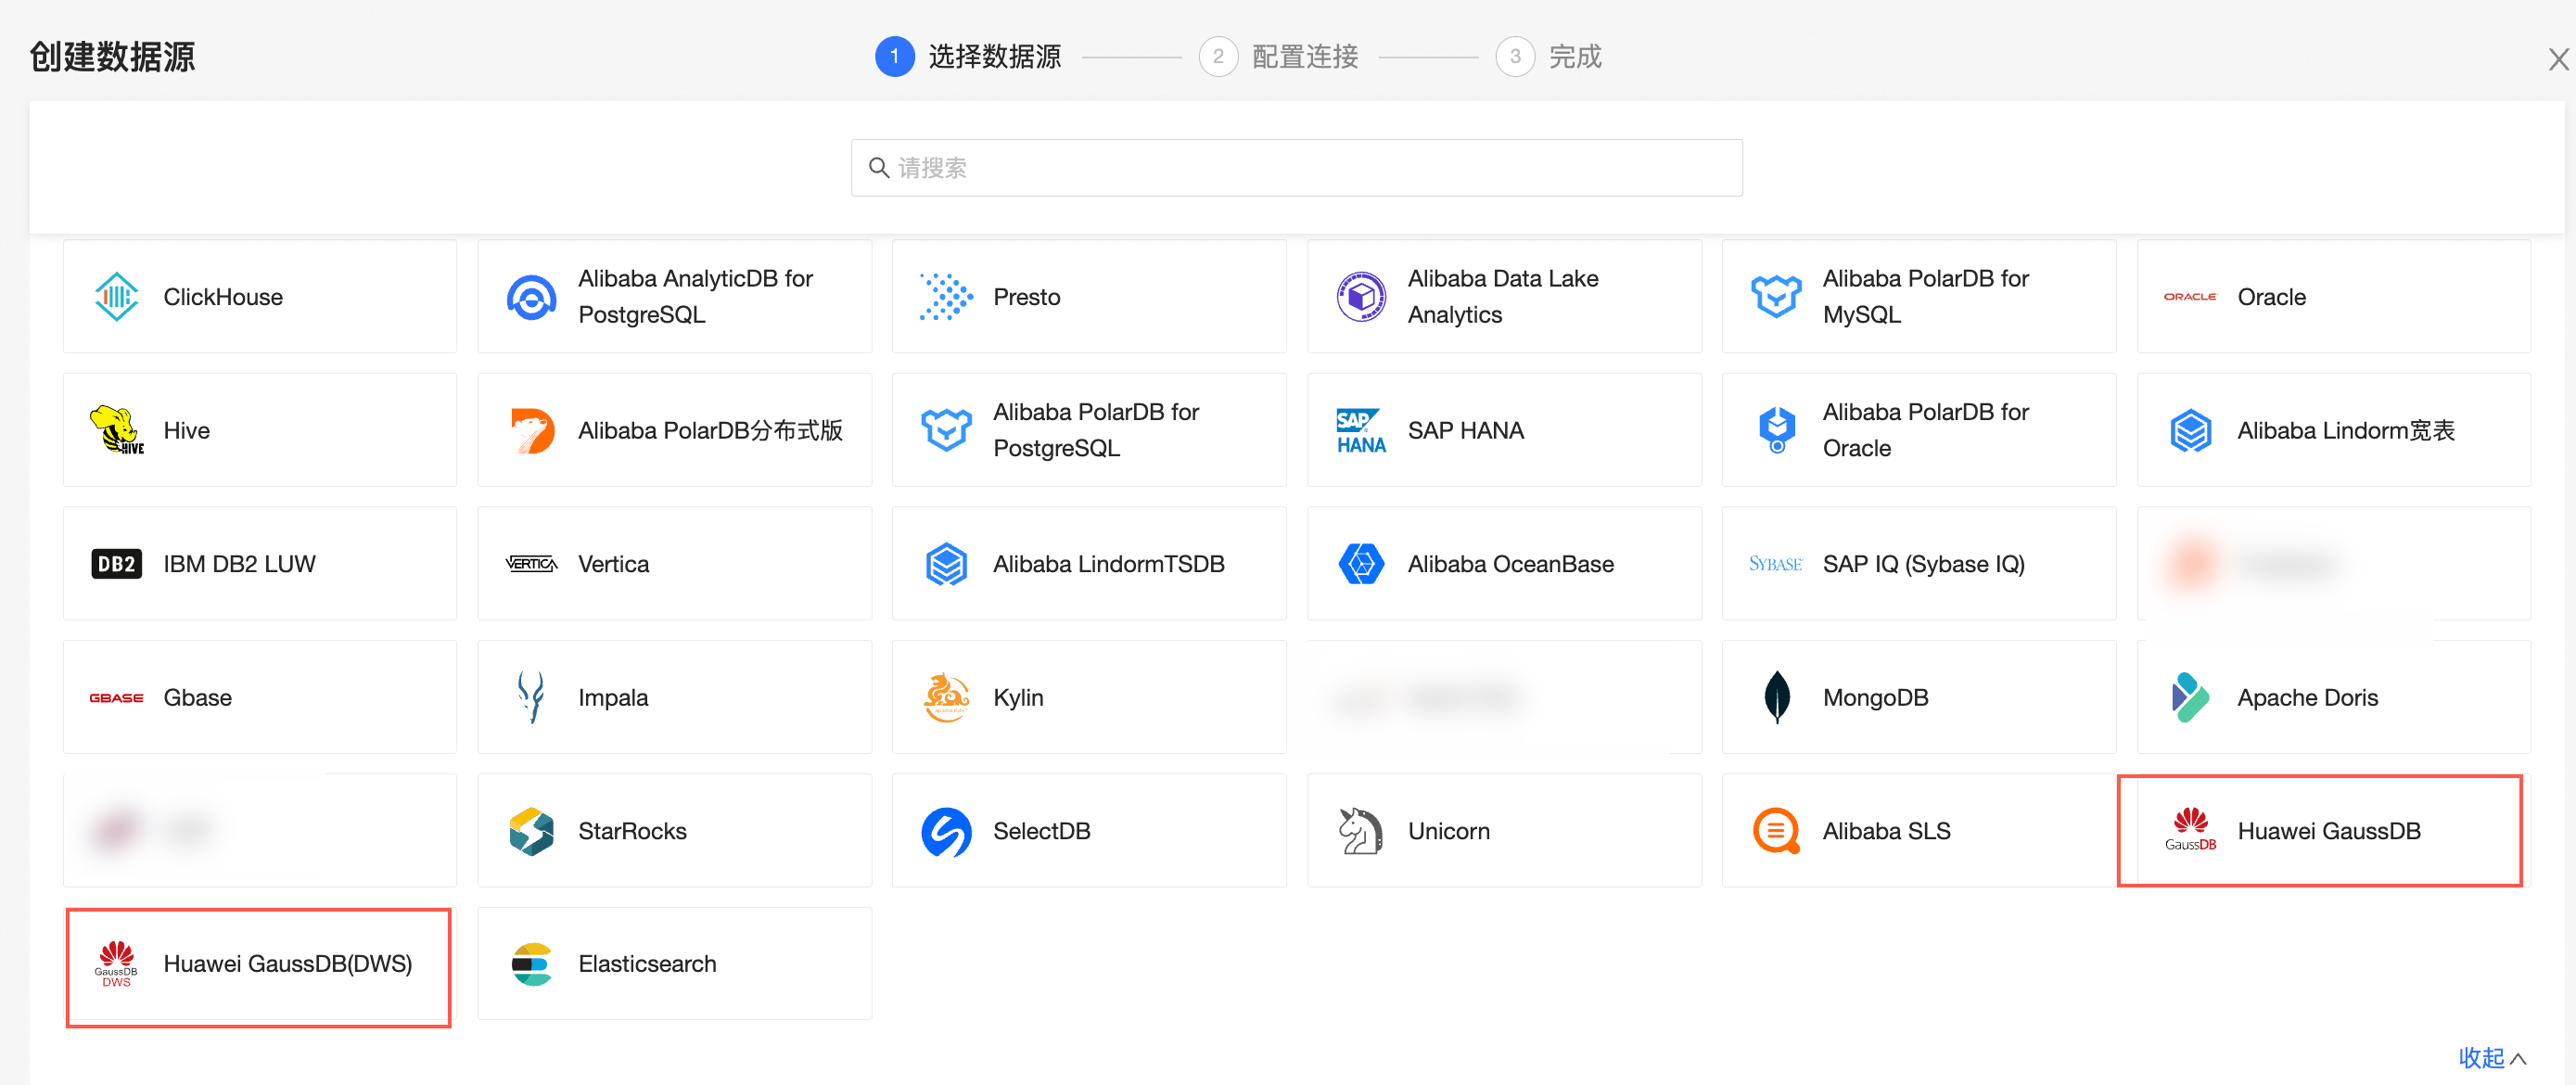2576x1085 pixels.
Task: Collapse the list with 收起
Action: click(2492, 1057)
